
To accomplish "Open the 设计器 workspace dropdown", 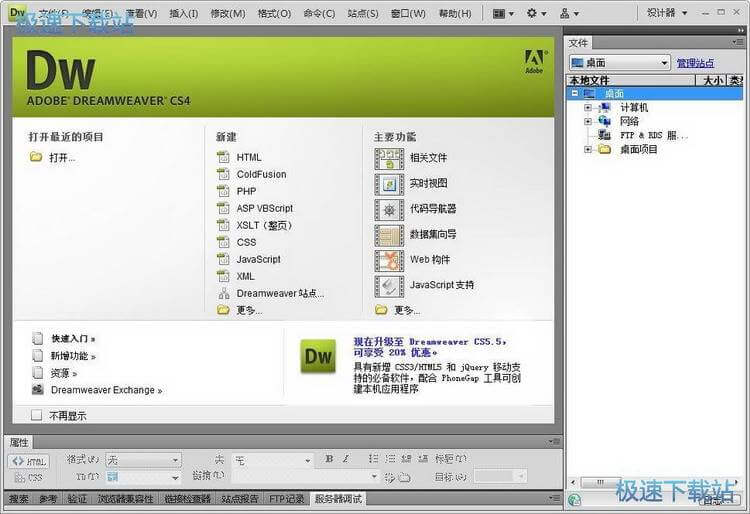I will 666,13.
